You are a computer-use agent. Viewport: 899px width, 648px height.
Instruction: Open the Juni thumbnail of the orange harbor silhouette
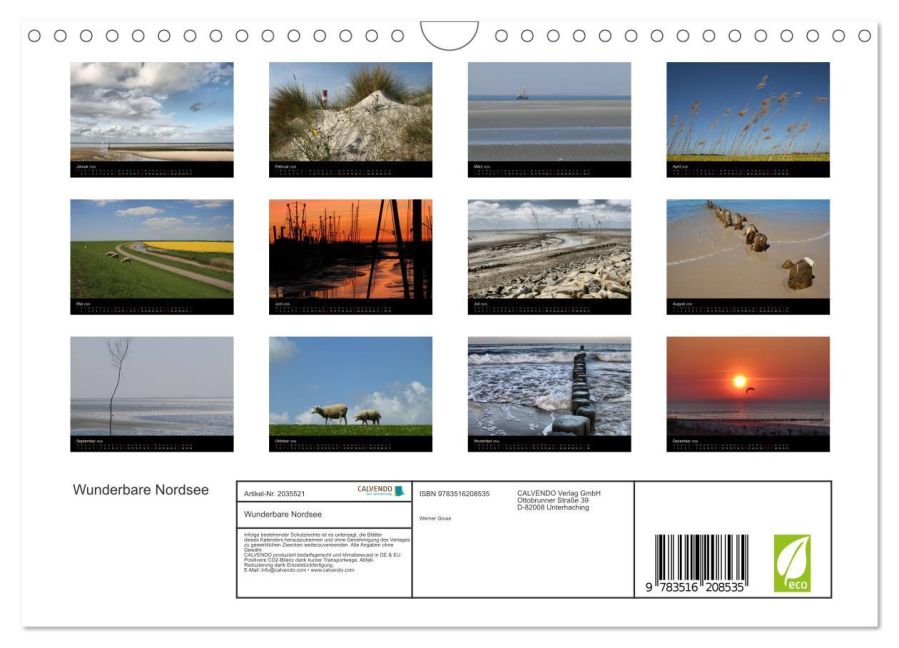[350, 257]
